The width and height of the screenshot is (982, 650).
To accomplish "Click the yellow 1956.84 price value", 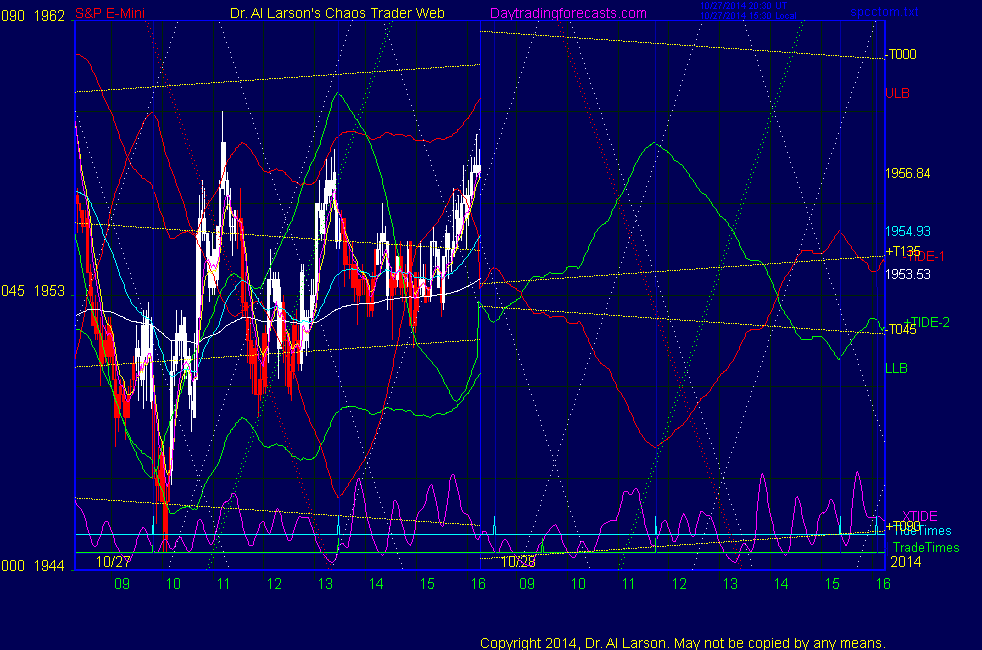I will click(908, 173).
